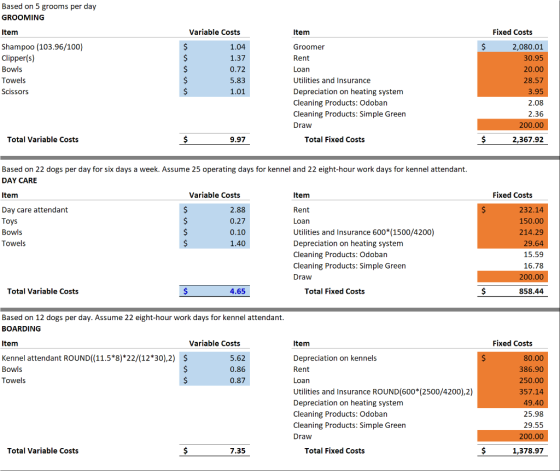This screenshot has height=471, width=560.
Task: Select the BOARDING section heading
Action: [x=21, y=329]
